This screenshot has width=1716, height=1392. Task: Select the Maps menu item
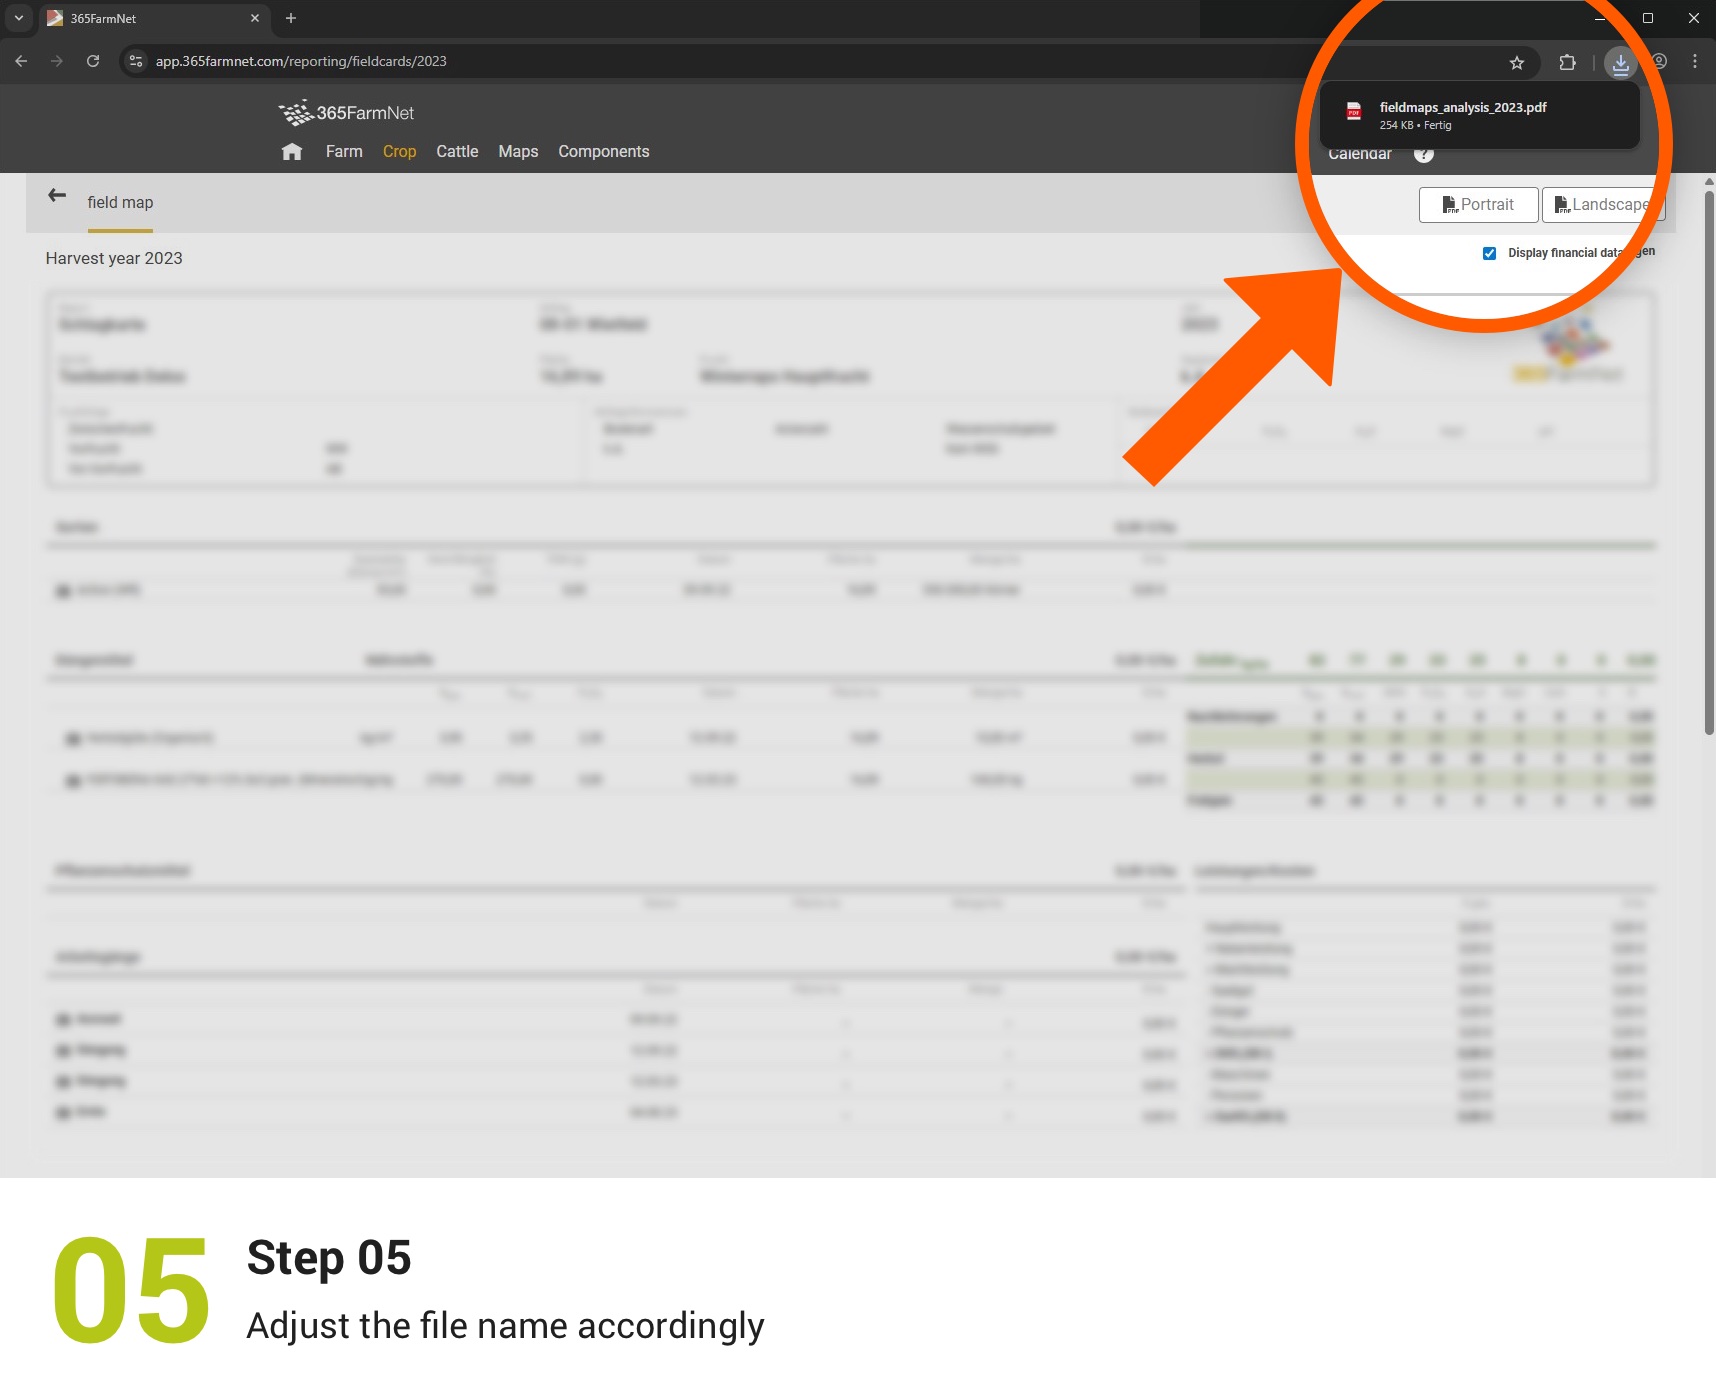(x=518, y=152)
